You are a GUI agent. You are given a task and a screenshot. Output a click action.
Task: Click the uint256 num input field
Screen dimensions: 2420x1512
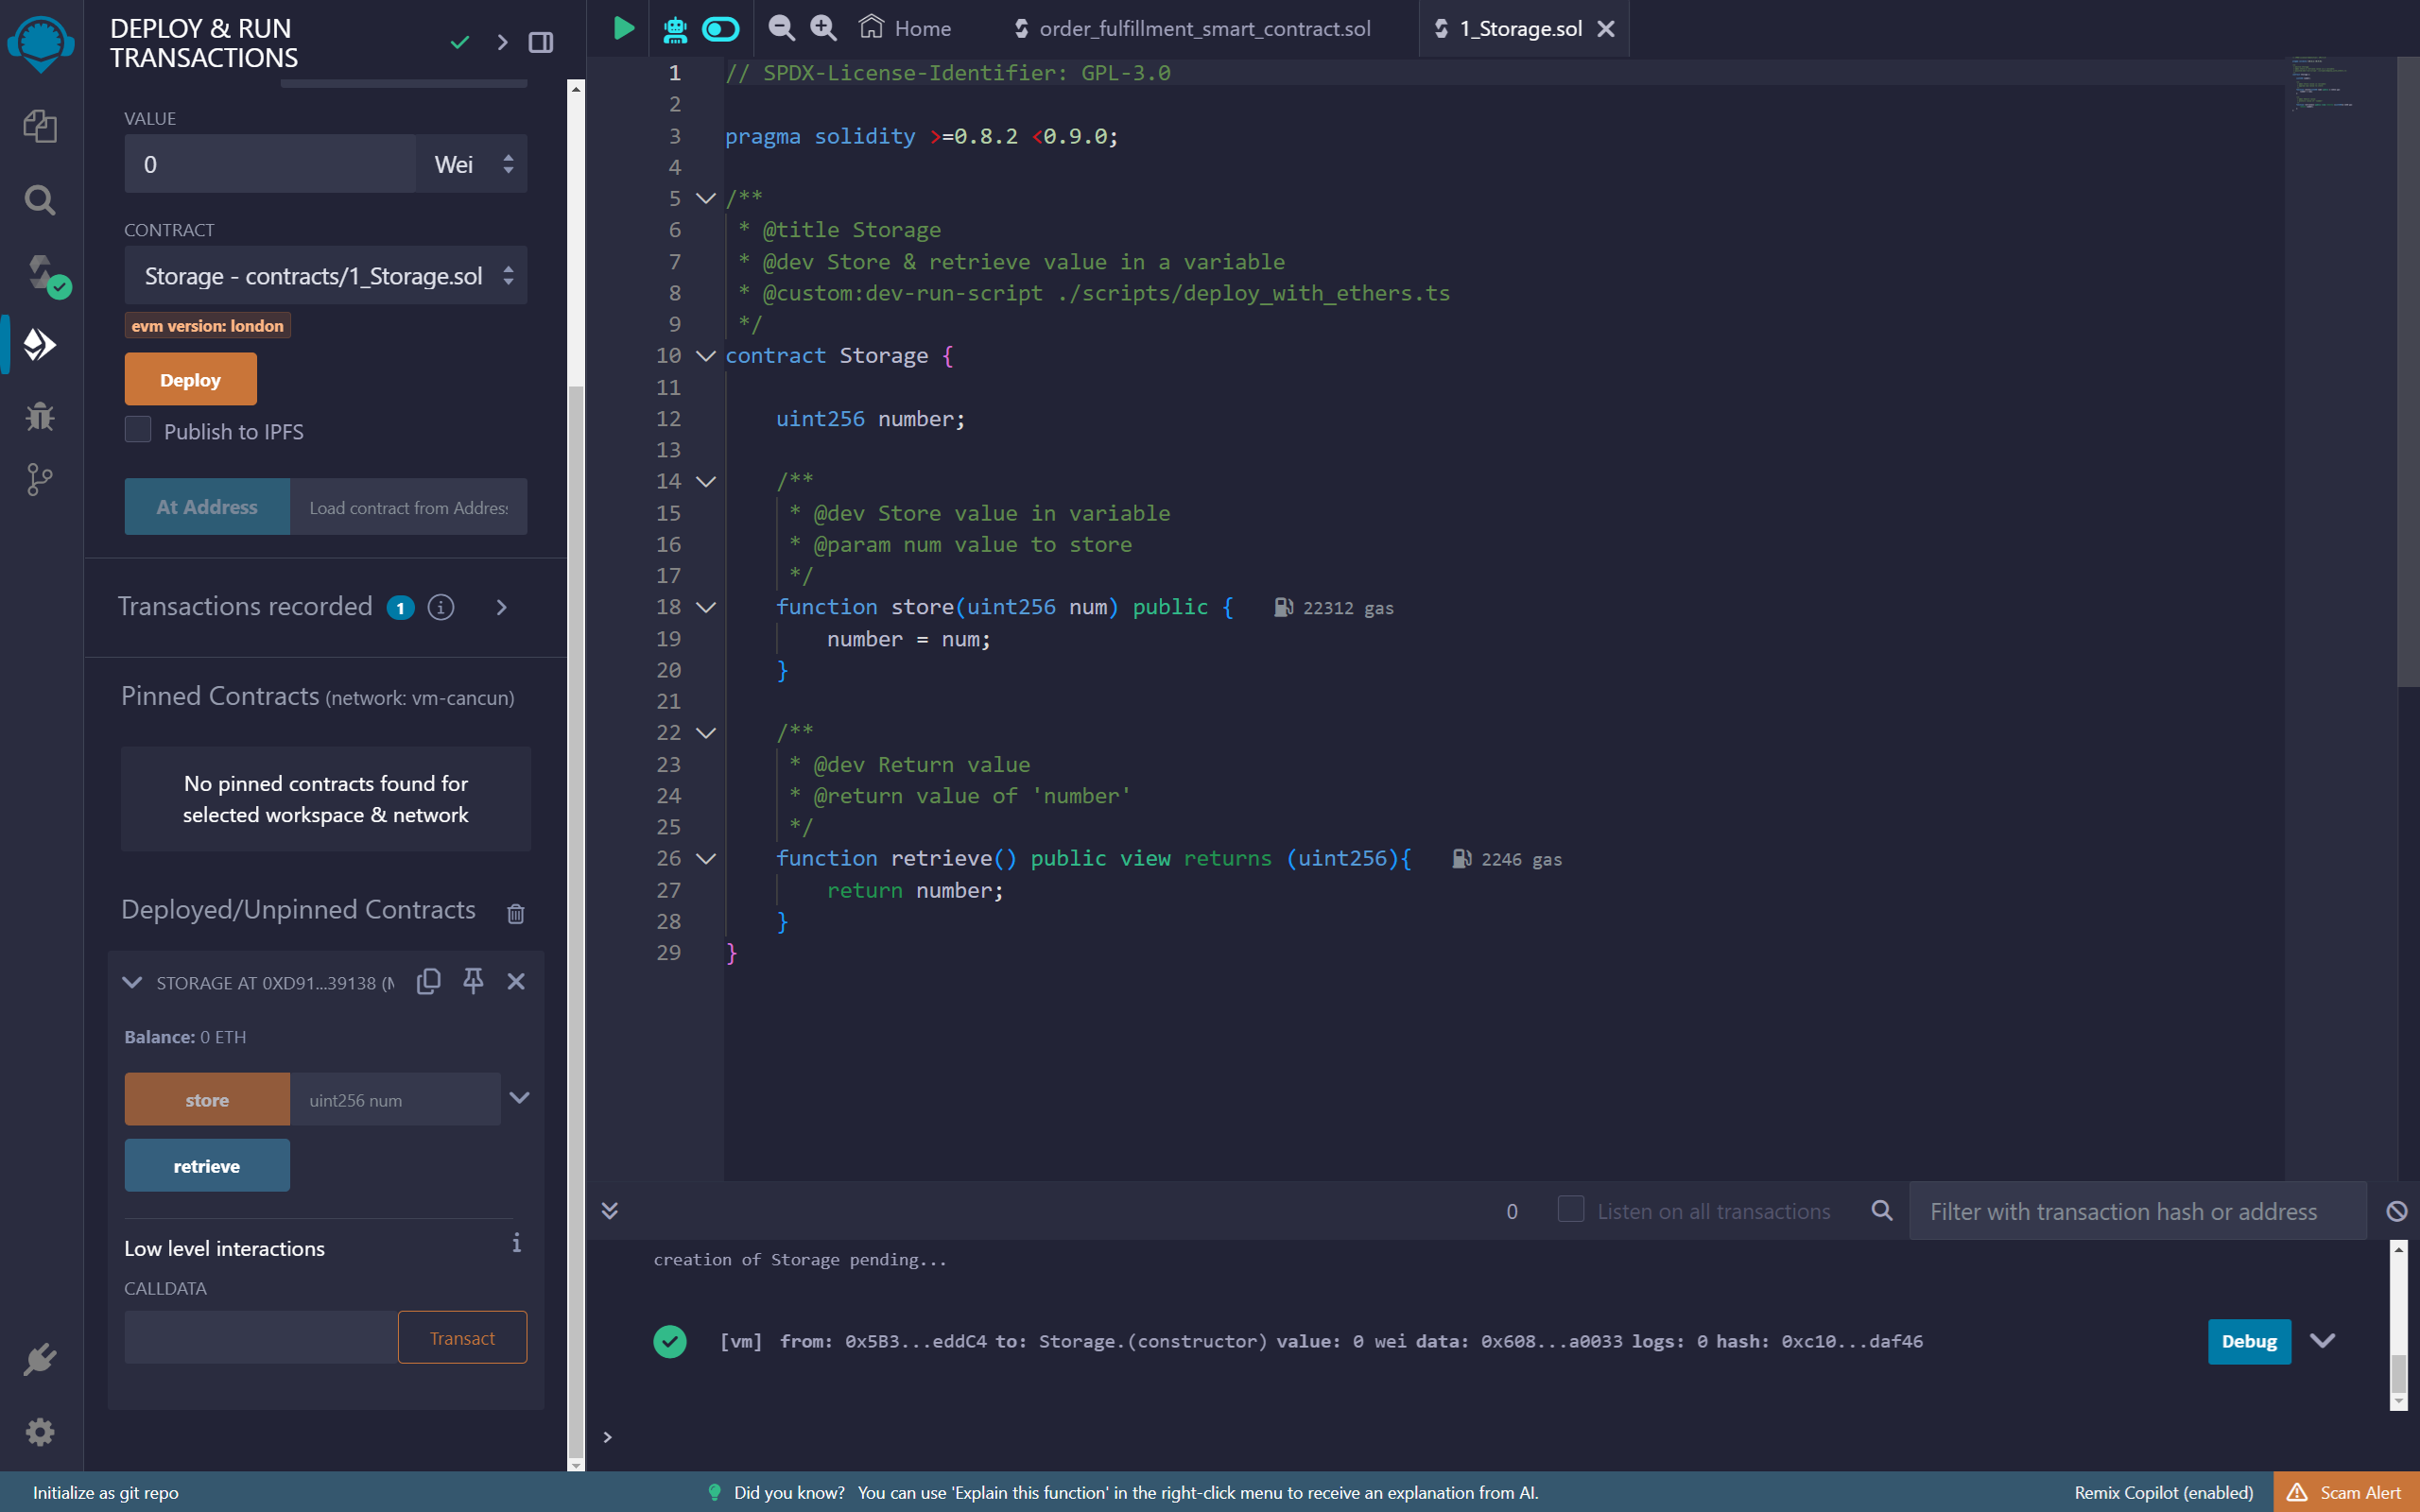395,1099
